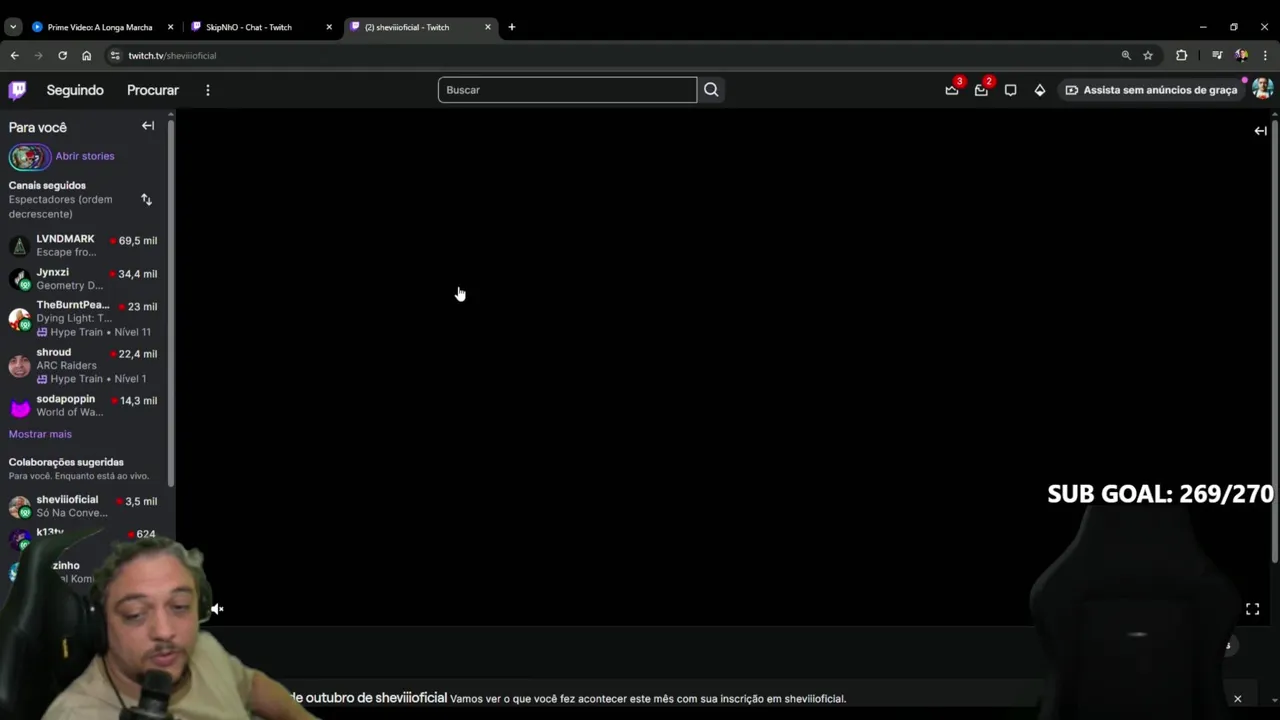The width and height of the screenshot is (1280, 720).
Task: Open browser profile avatar
Action: [1241, 56]
